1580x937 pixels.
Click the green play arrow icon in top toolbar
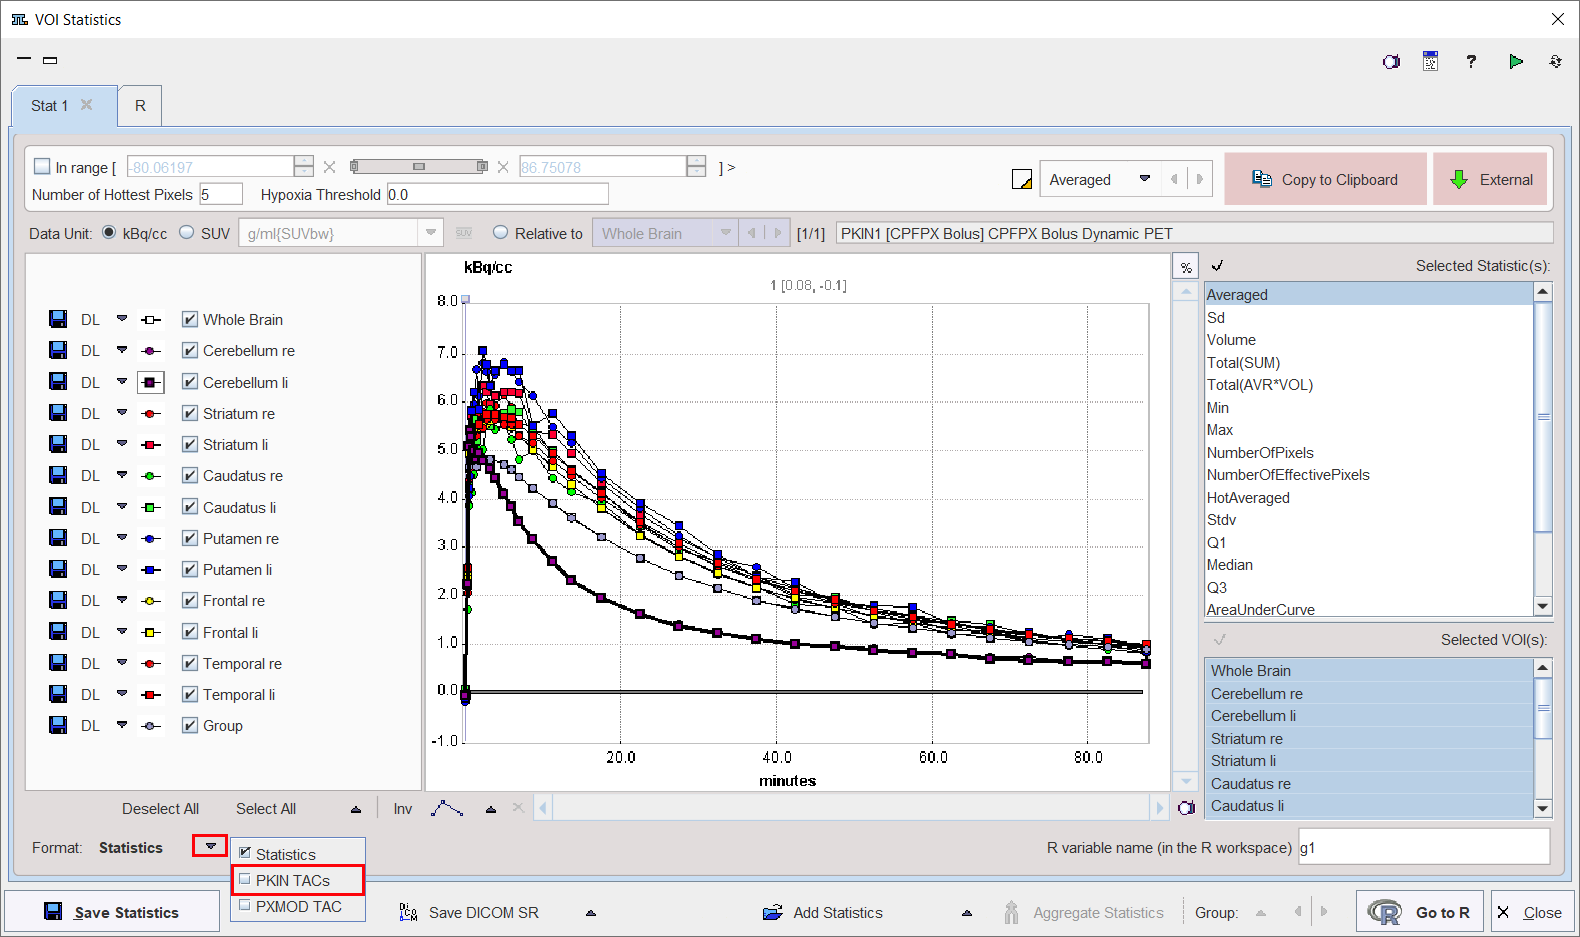1516,62
